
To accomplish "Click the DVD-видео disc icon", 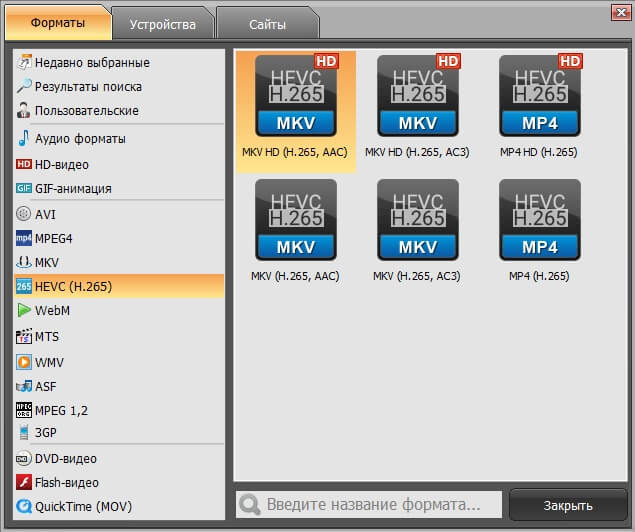I will (x=23, y=458).
